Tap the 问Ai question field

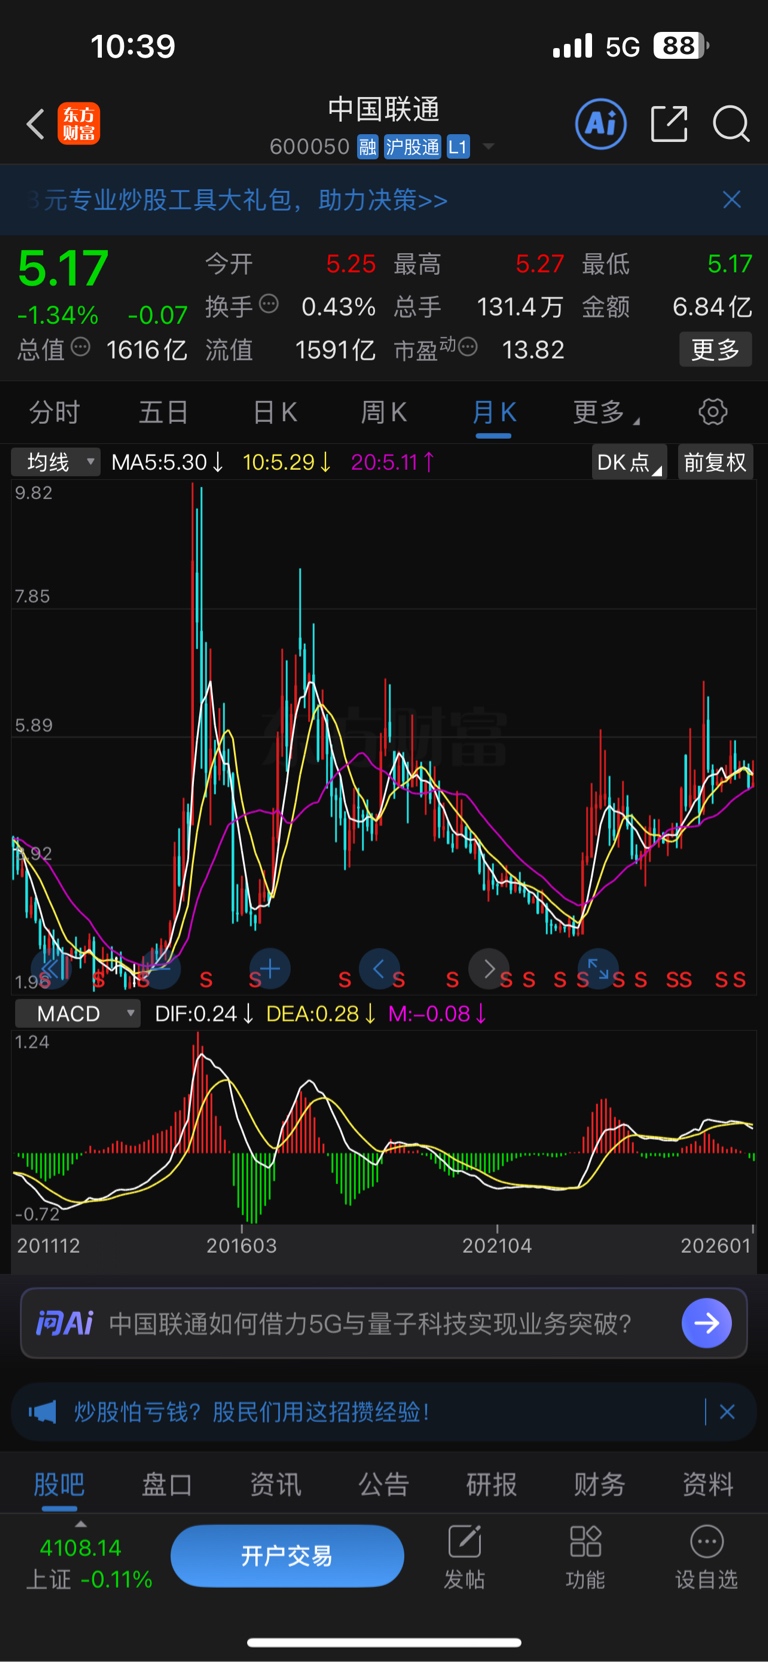tap(370, 1323)
